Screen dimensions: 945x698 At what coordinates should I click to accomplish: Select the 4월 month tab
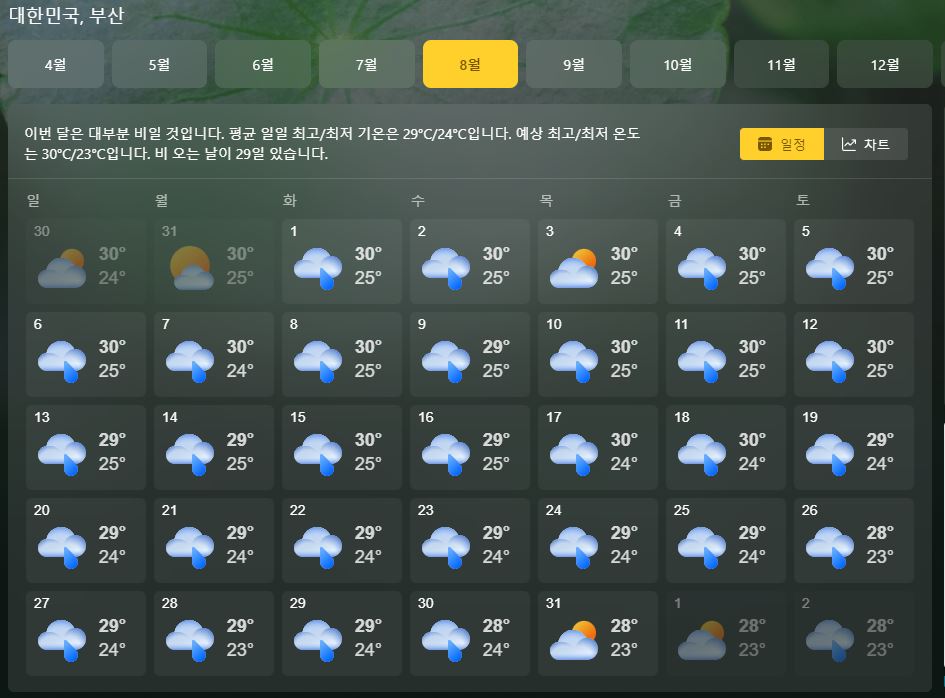pos(55,64)
